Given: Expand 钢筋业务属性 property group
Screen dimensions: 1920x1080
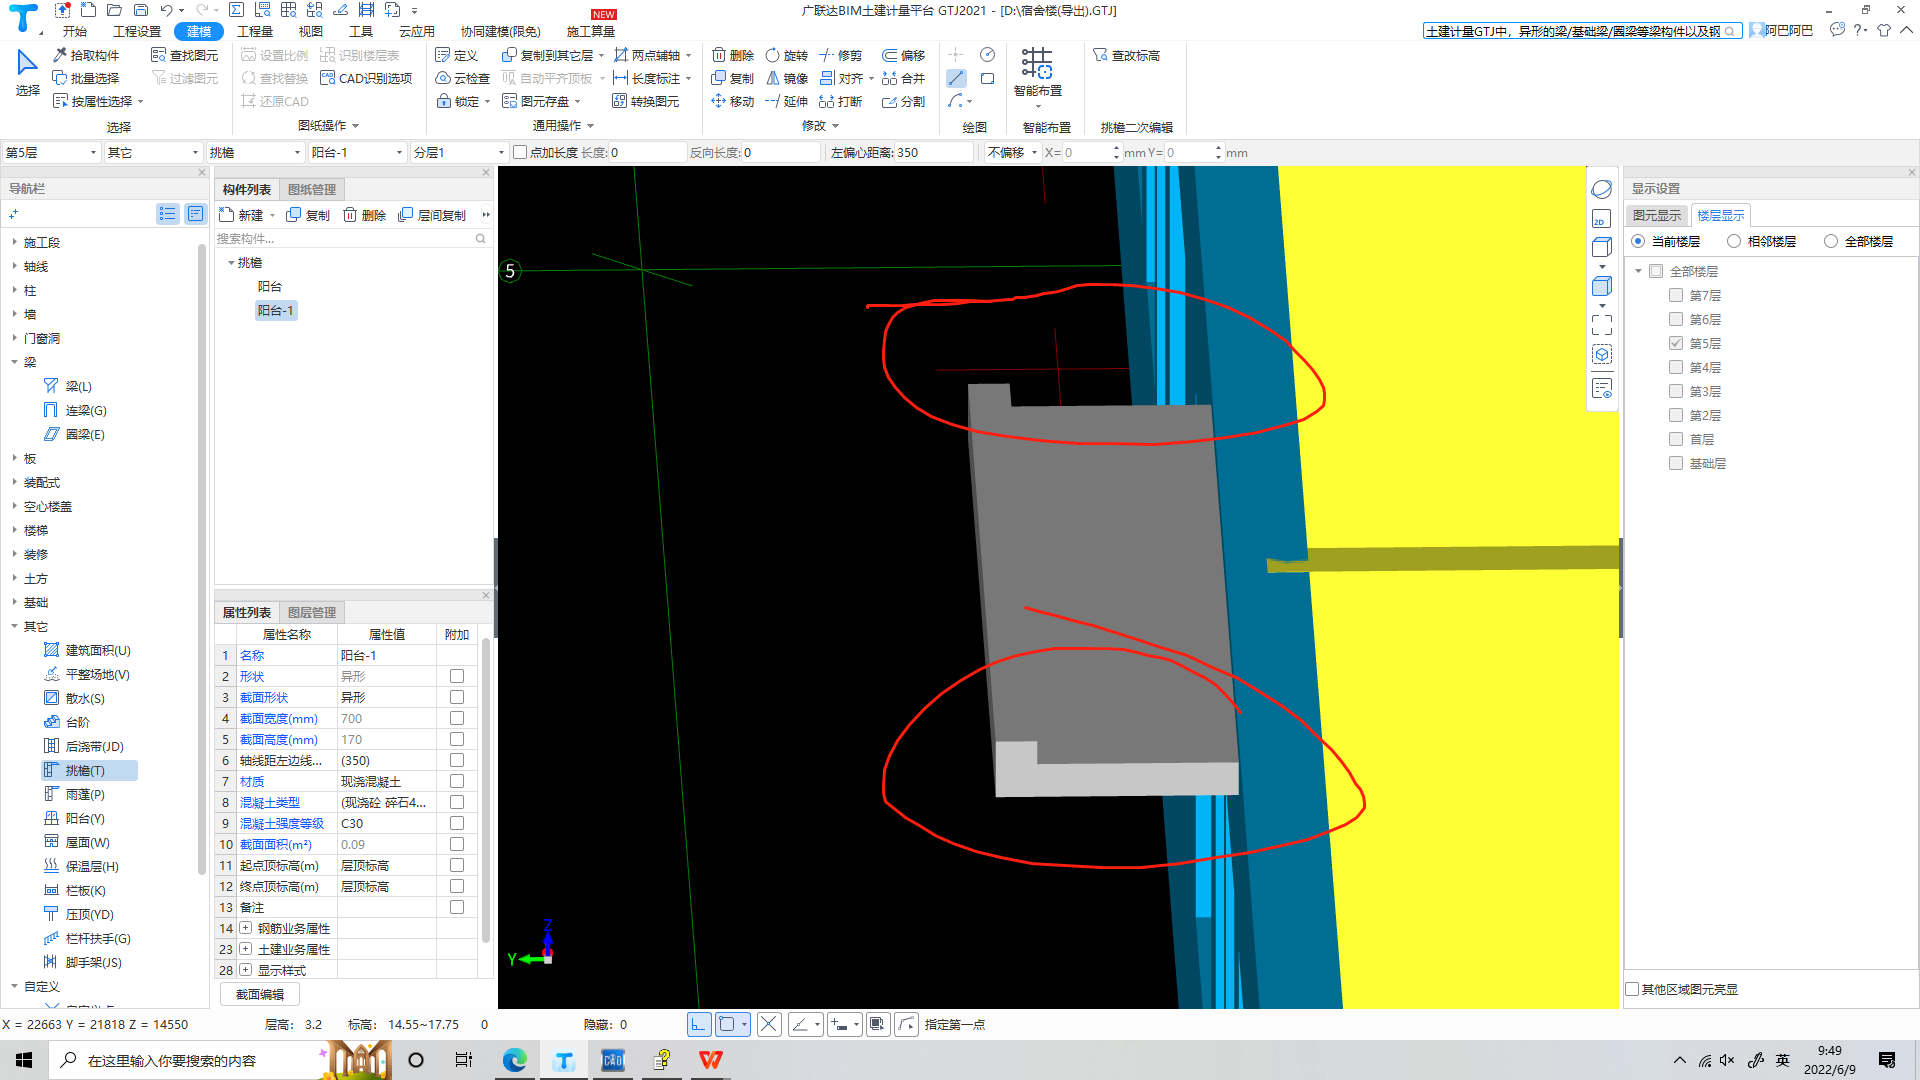Looking at the screenshot, I should (245, 928).
